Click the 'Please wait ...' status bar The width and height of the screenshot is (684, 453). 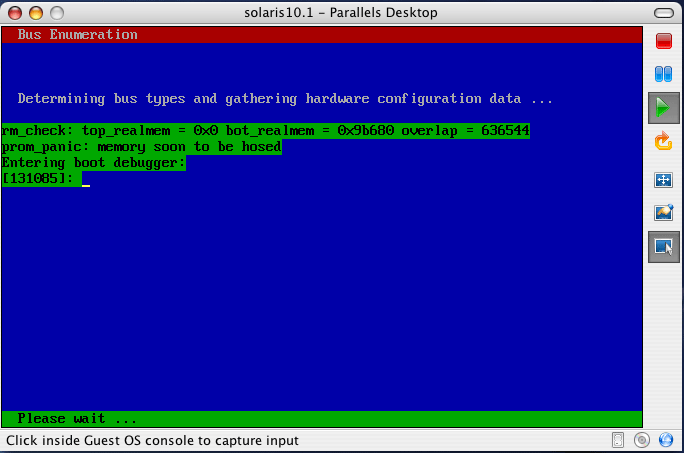[x=322, y=419]
